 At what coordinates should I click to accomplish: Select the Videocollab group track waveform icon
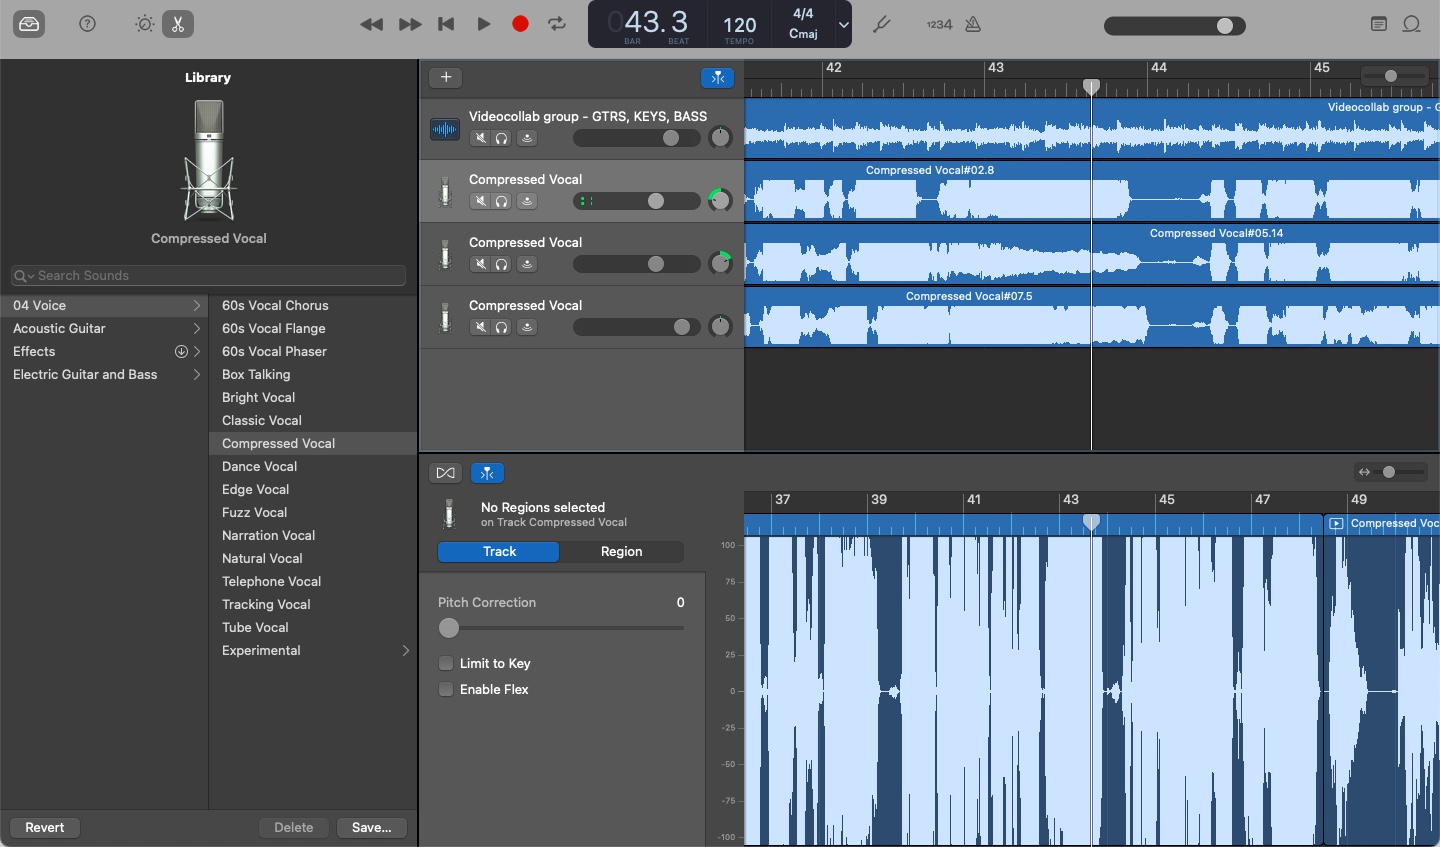[x=445, y=129]
